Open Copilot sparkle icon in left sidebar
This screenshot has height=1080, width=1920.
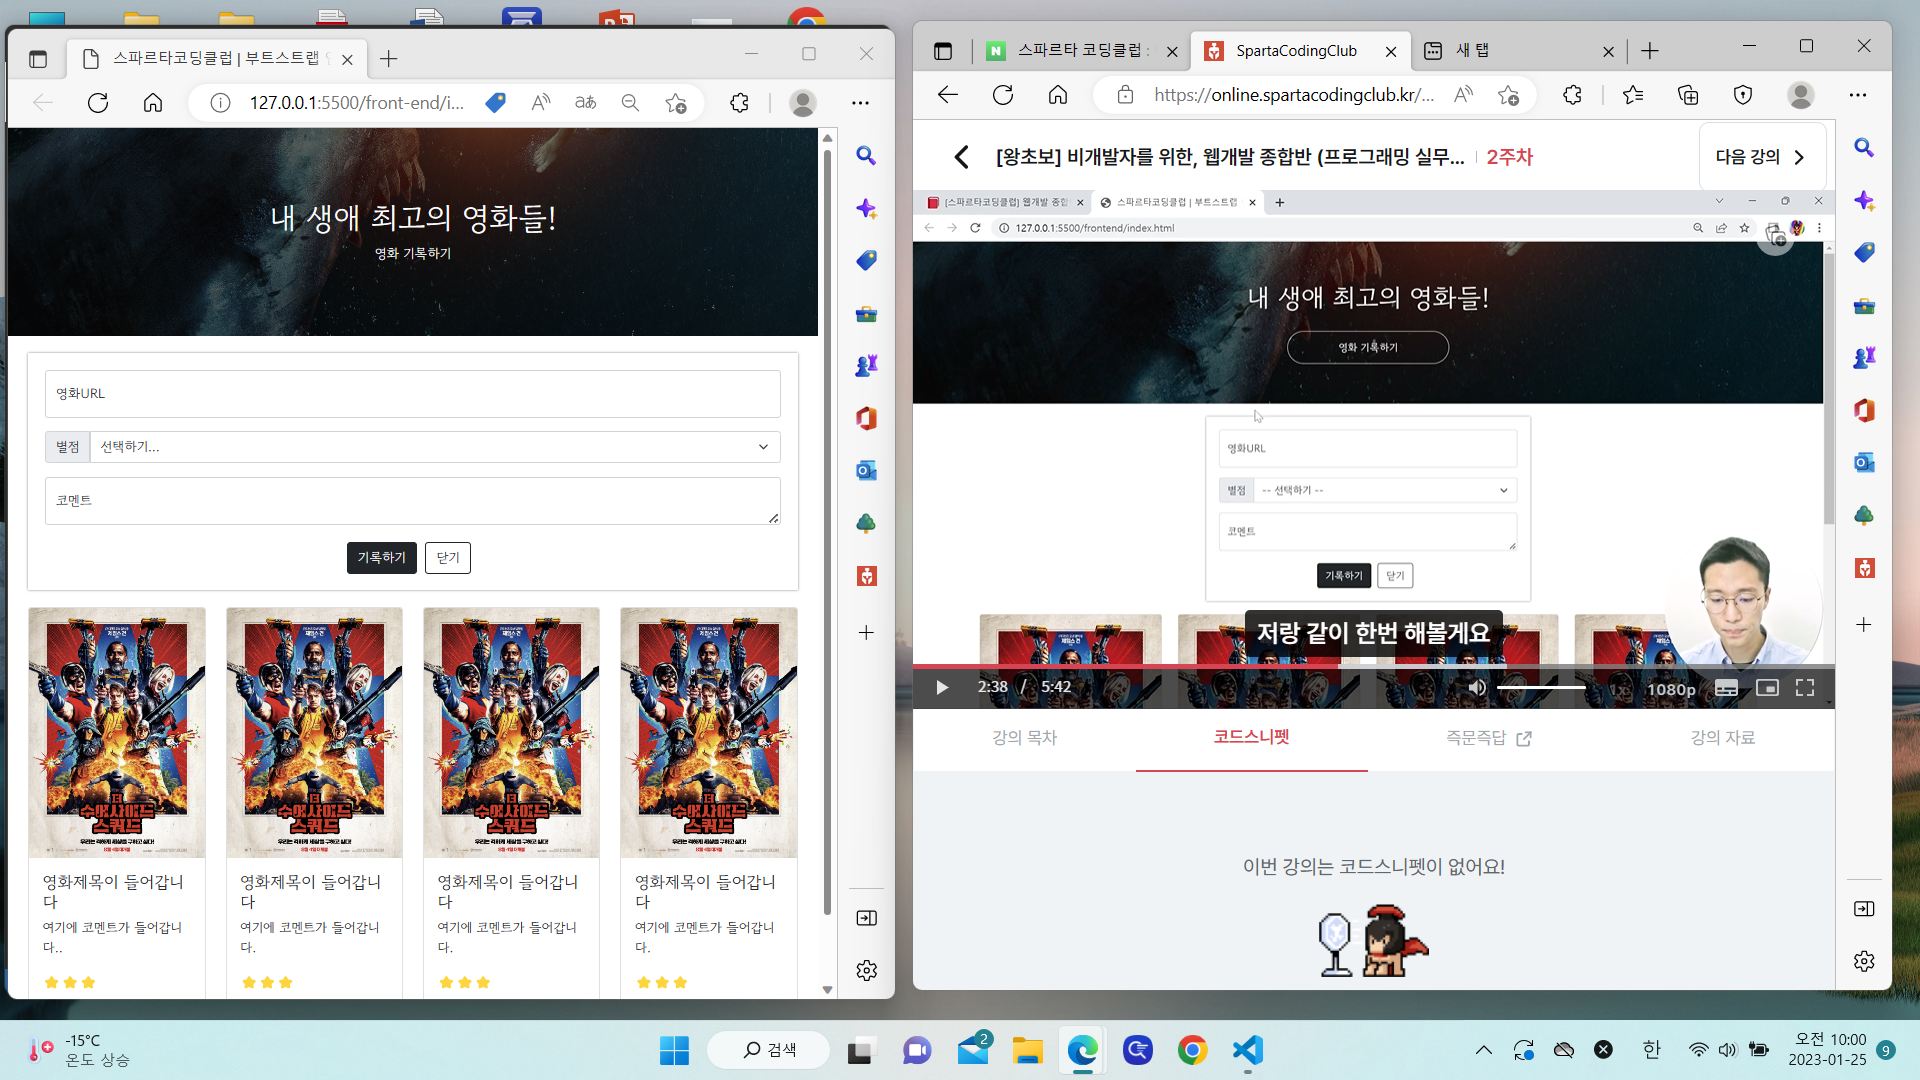[x=866, y=208]
